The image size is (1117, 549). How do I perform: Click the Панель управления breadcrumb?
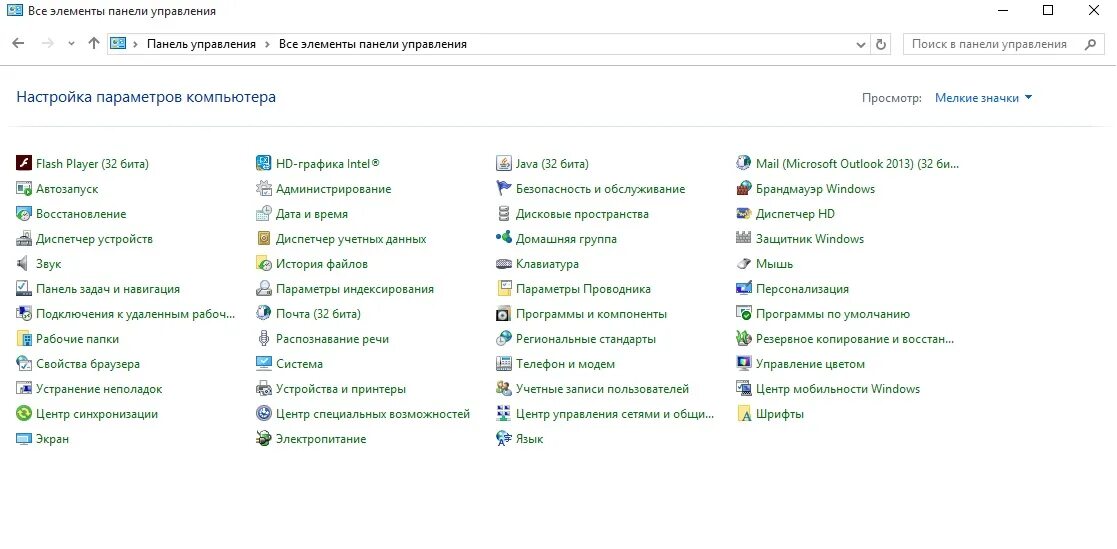click(x=201, y=44)
